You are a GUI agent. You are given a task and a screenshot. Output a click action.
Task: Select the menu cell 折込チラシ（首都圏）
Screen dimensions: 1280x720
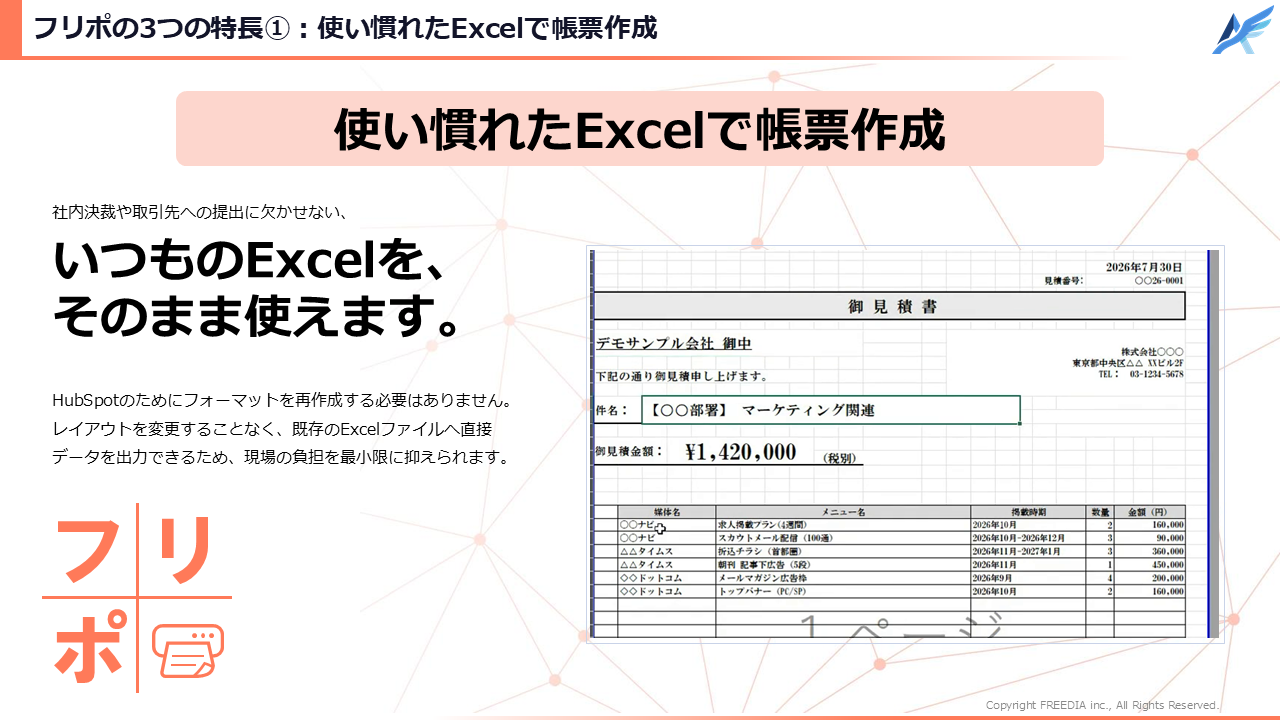click(843, 551)
